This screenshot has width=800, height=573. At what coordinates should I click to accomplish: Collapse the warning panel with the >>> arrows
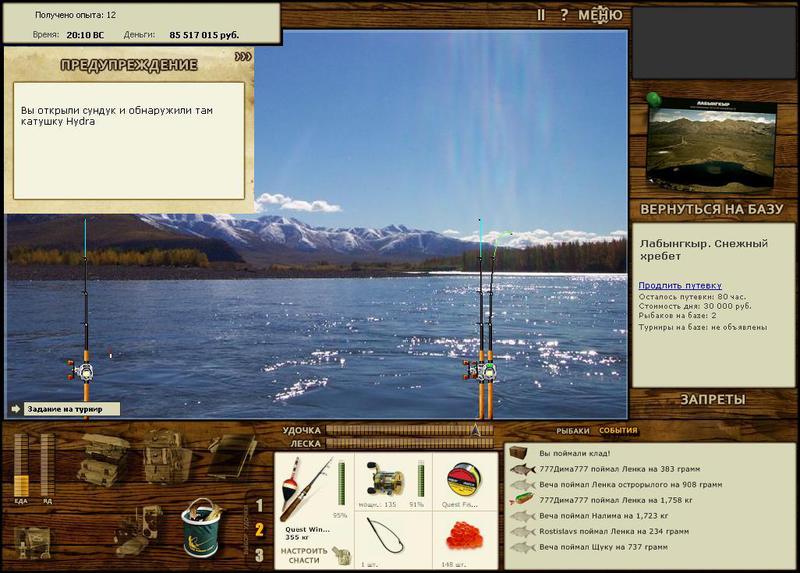pyautogui.click(x=243, y=57)
